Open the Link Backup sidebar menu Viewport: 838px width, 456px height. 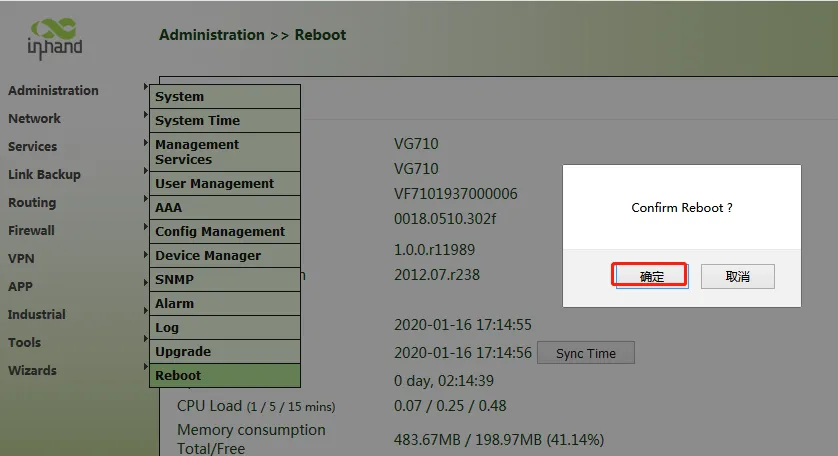(x=44, y=174)
